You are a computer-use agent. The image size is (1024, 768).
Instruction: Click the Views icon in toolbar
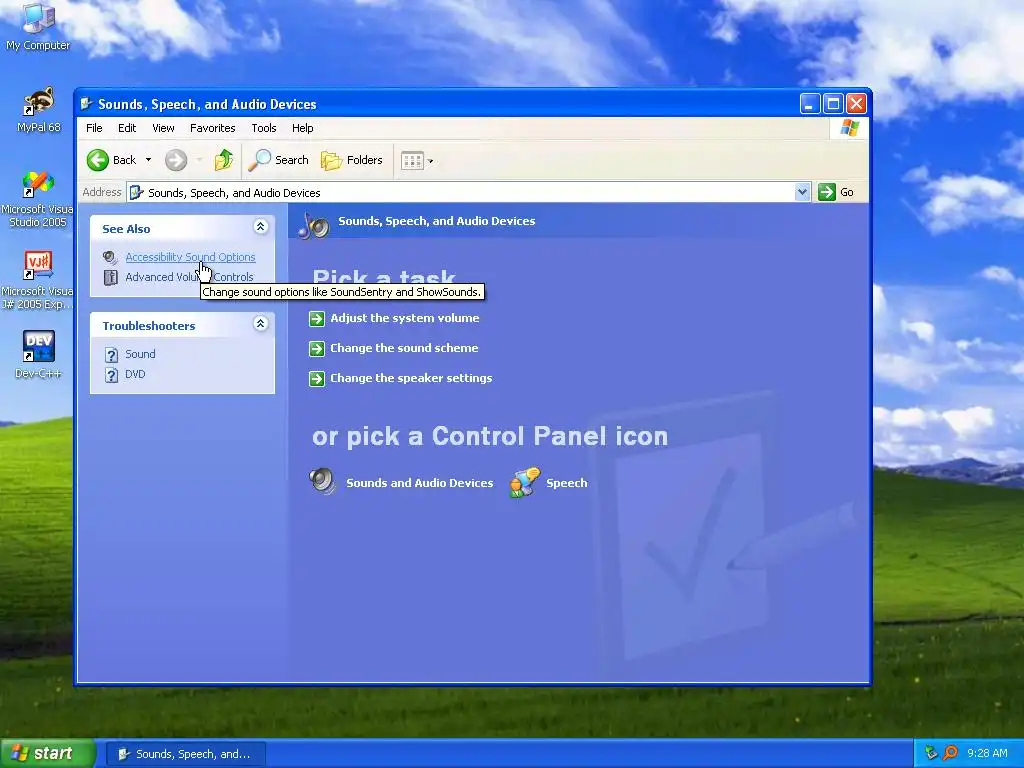412,160
